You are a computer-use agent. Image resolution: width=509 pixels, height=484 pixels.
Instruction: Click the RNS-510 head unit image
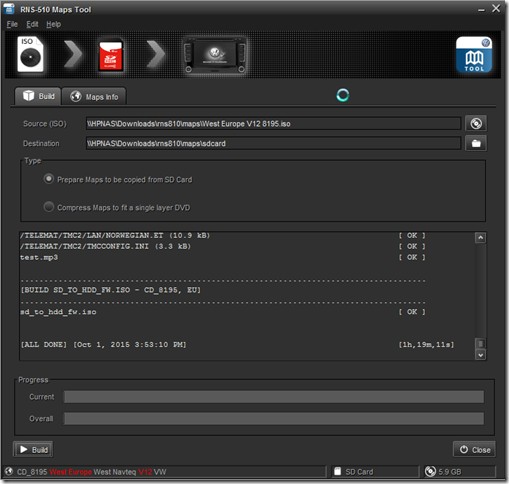(215, 55)
